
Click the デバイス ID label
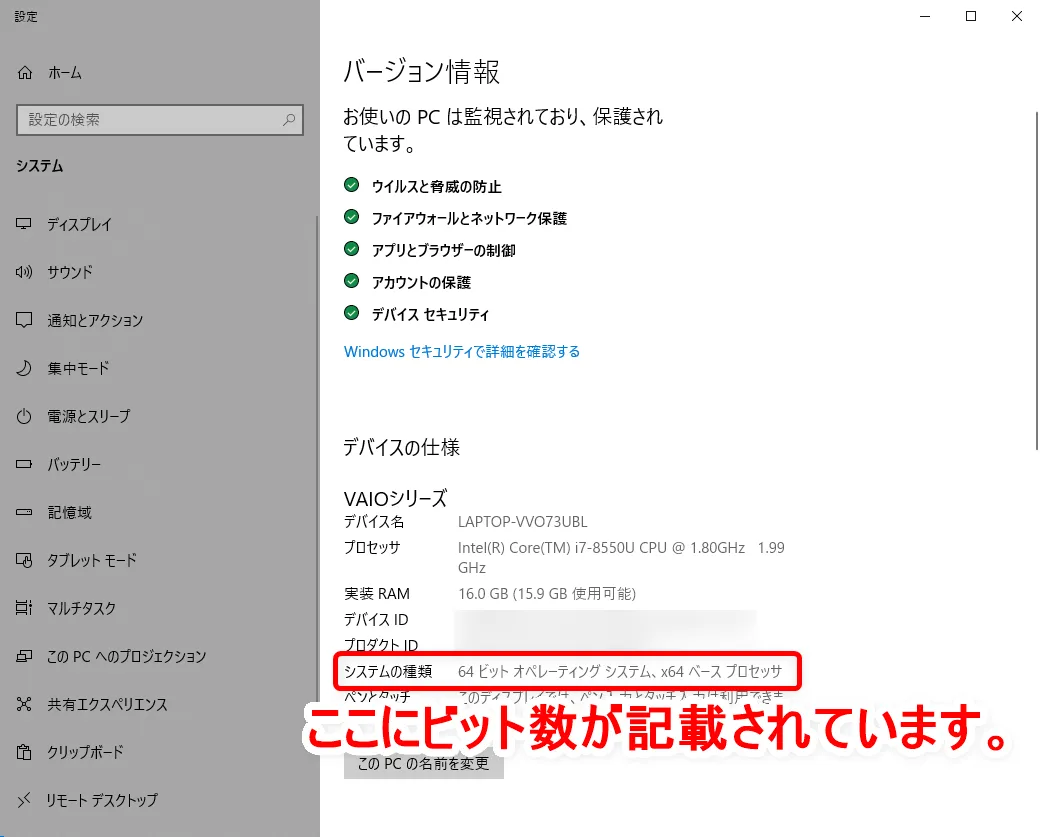[376, 619]
